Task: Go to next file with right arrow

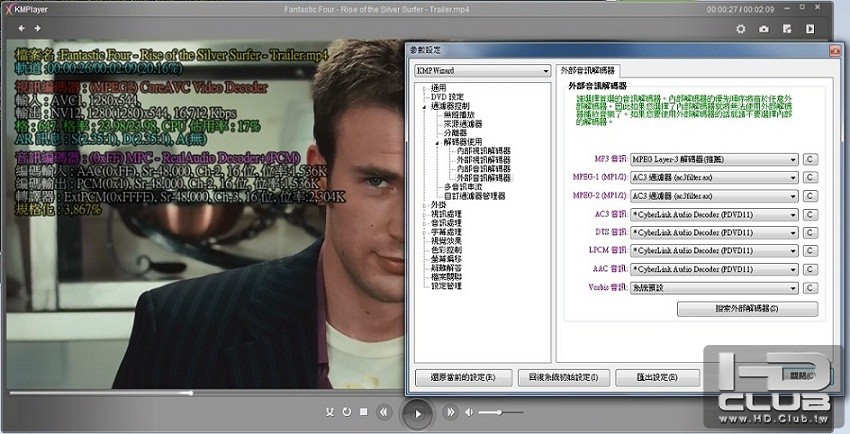Action: (37, 28)
